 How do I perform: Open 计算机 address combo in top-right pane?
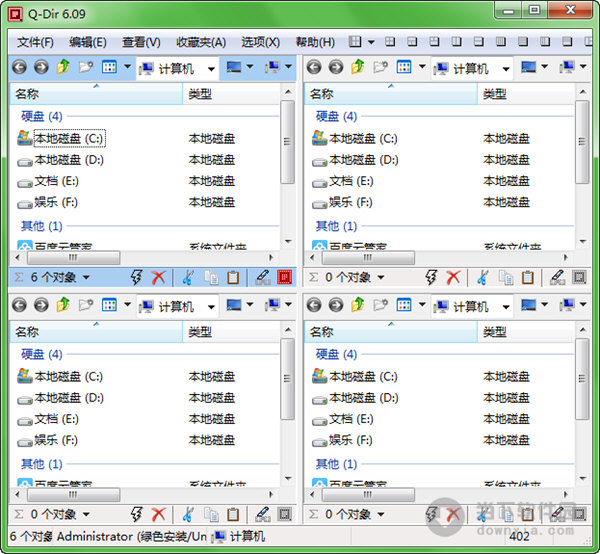click(x=472, y=69)
